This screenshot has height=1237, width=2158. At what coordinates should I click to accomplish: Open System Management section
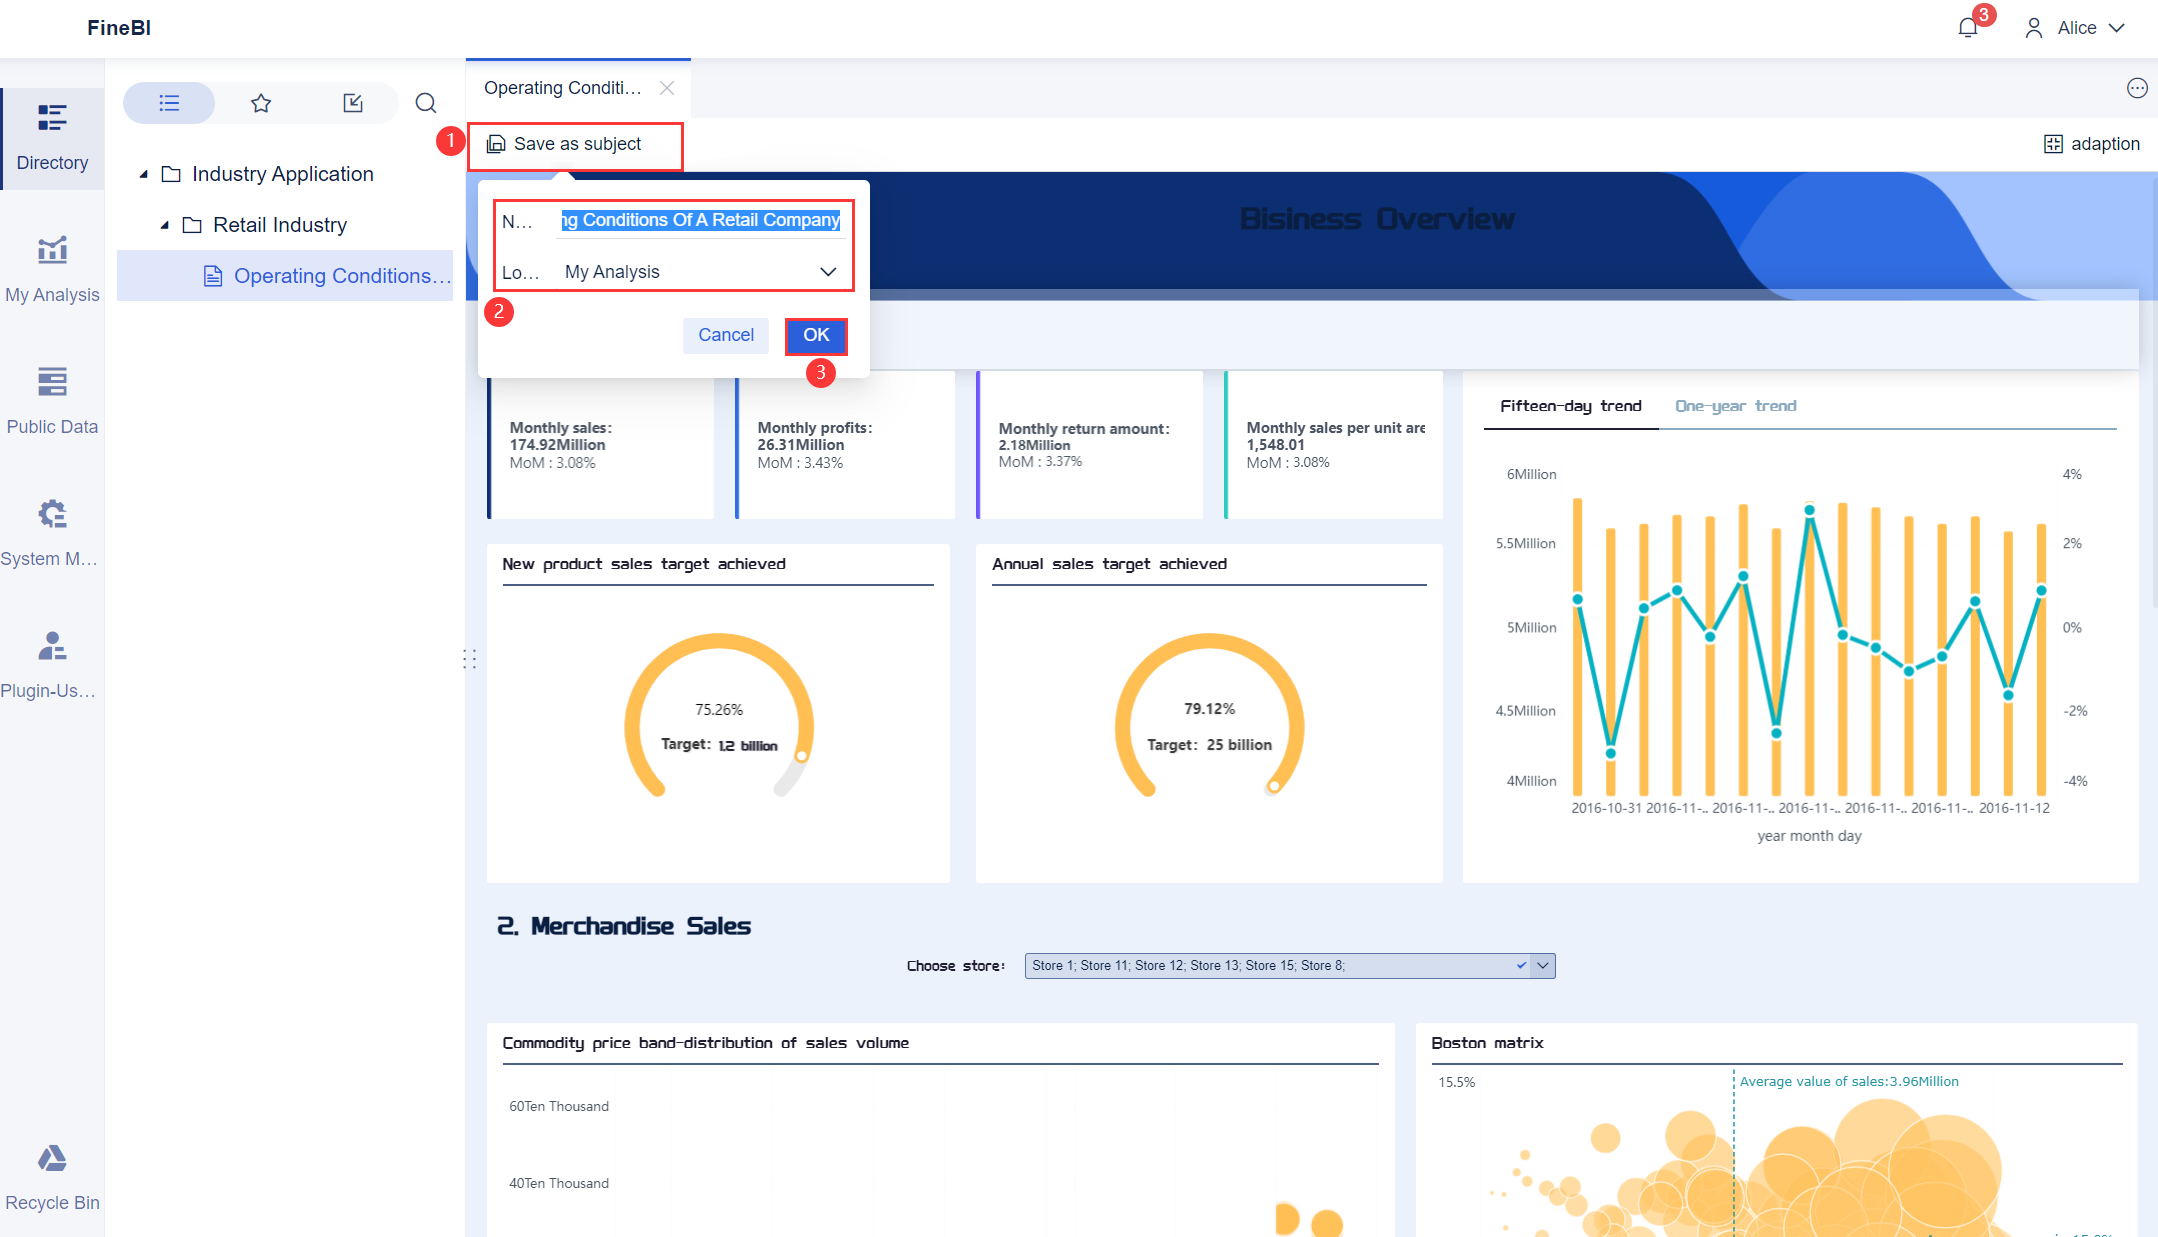coord(52,534)
